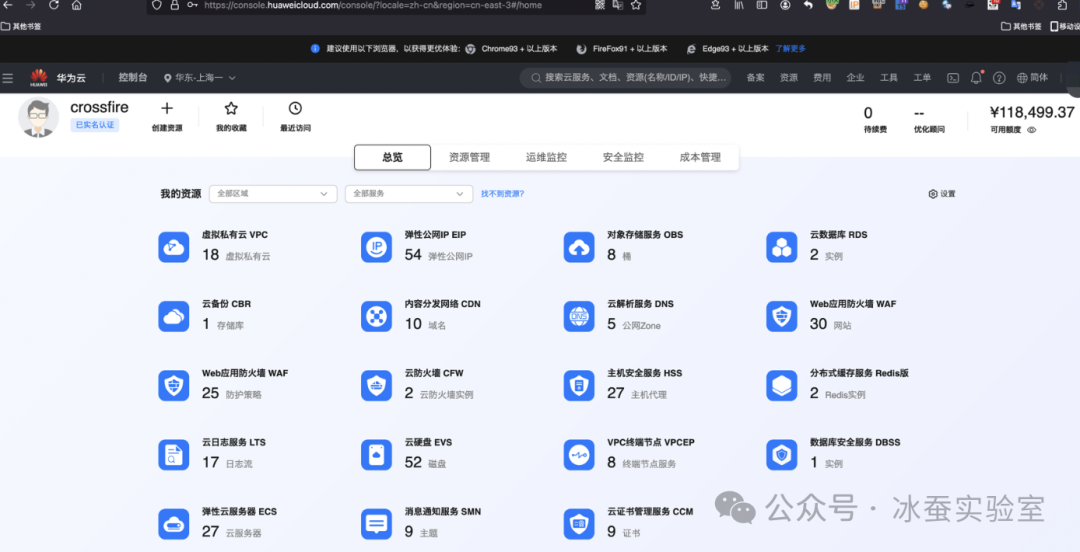The width and height of the screenshot is (1080, 552).
Task: Open the CCM certificate management icon
Action: pos(579,524)
